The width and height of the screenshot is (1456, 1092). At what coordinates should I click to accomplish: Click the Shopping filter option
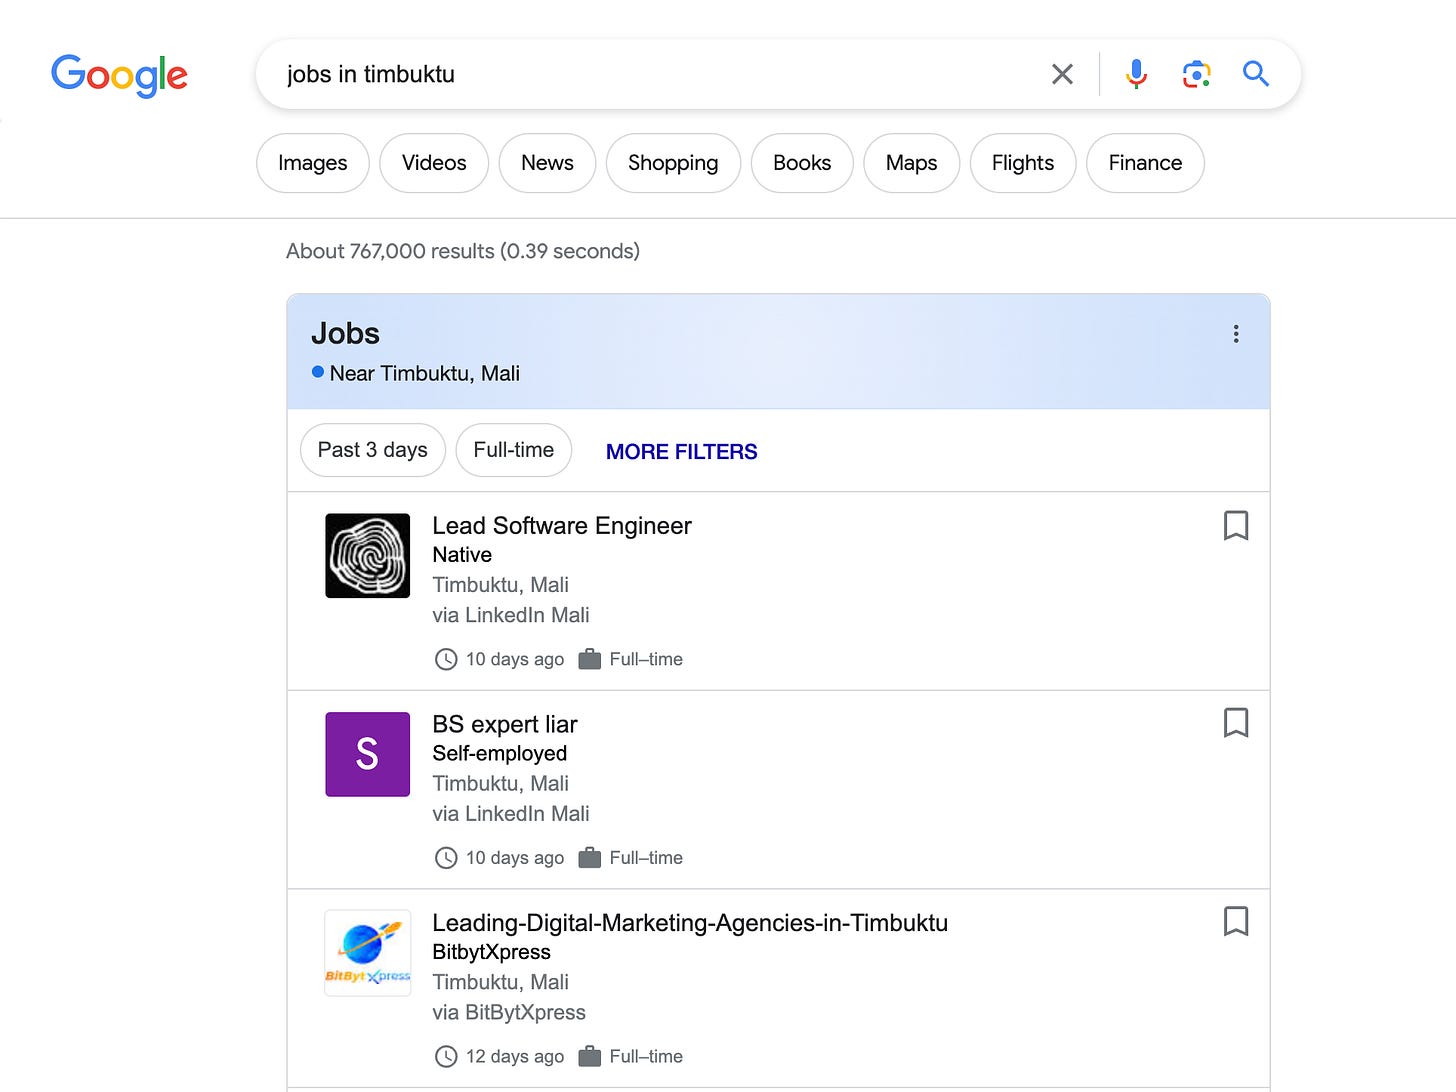click(x=672, y=162)
